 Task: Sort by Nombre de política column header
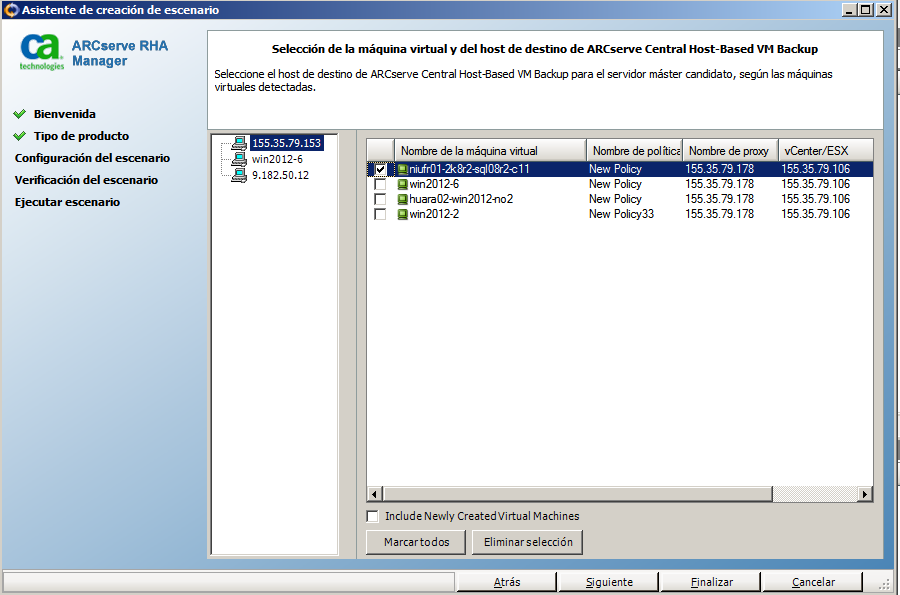click(x=634, y=150)
